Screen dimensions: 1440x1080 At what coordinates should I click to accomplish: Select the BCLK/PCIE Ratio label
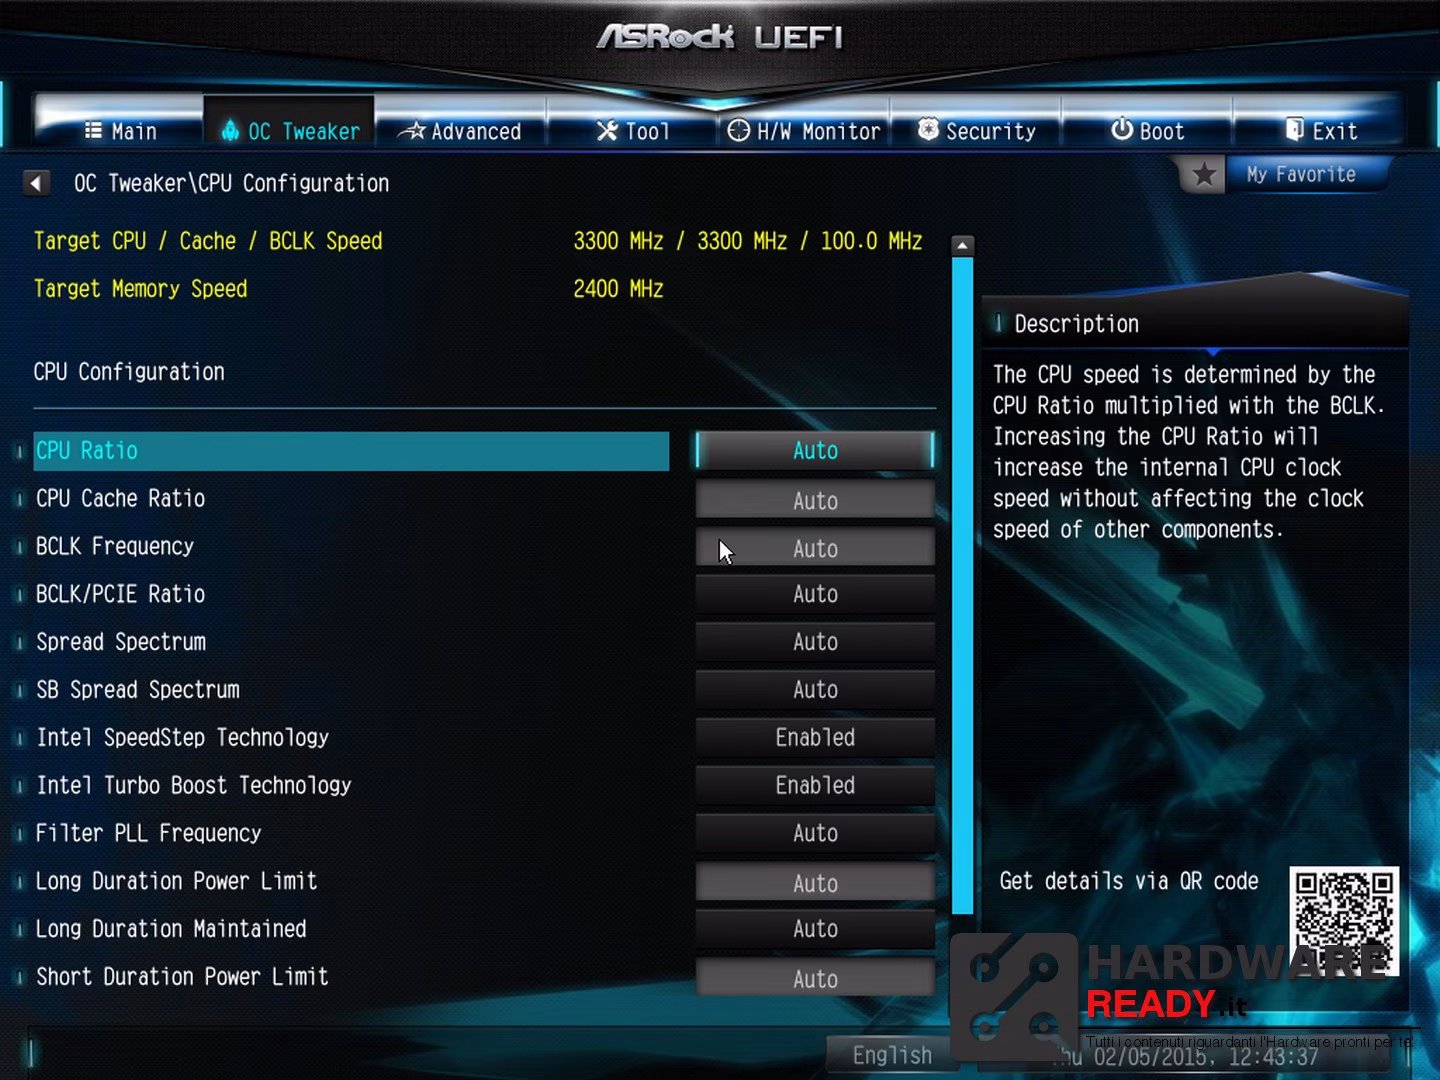pyautogui.click(x=120, y=594)
